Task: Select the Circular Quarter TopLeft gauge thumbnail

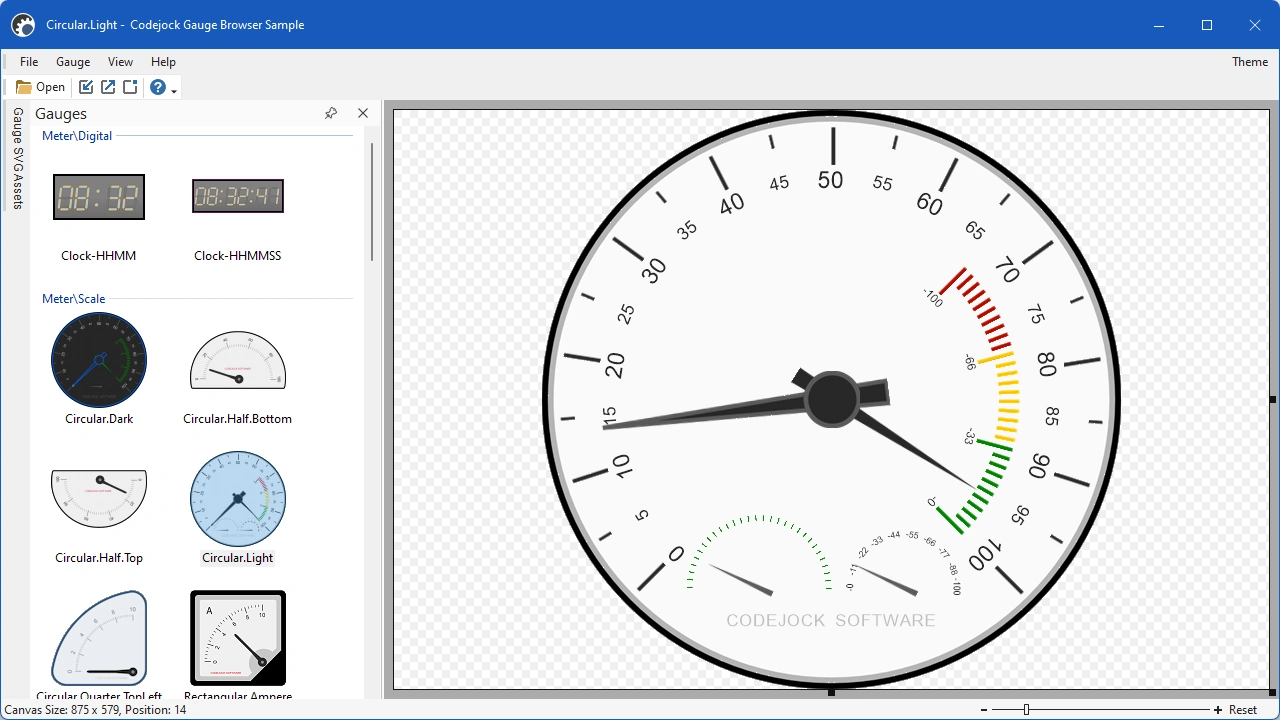Action: pyautogui.click(x=99, y=638)
